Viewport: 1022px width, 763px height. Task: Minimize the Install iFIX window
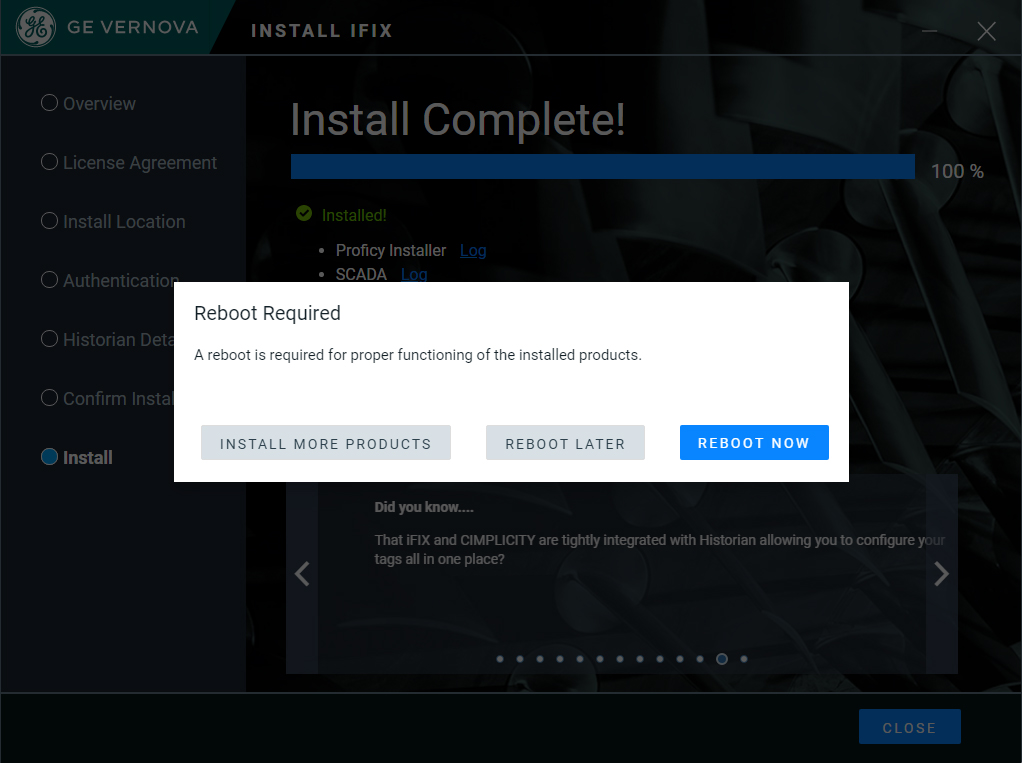click(x=929, y=31)
